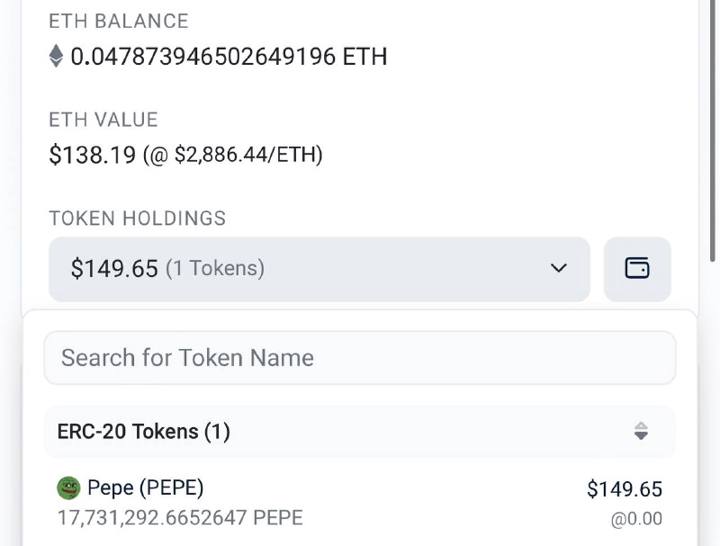Focus the Search for Token Name field
This screenshot has width=720, height=546.
360,358
